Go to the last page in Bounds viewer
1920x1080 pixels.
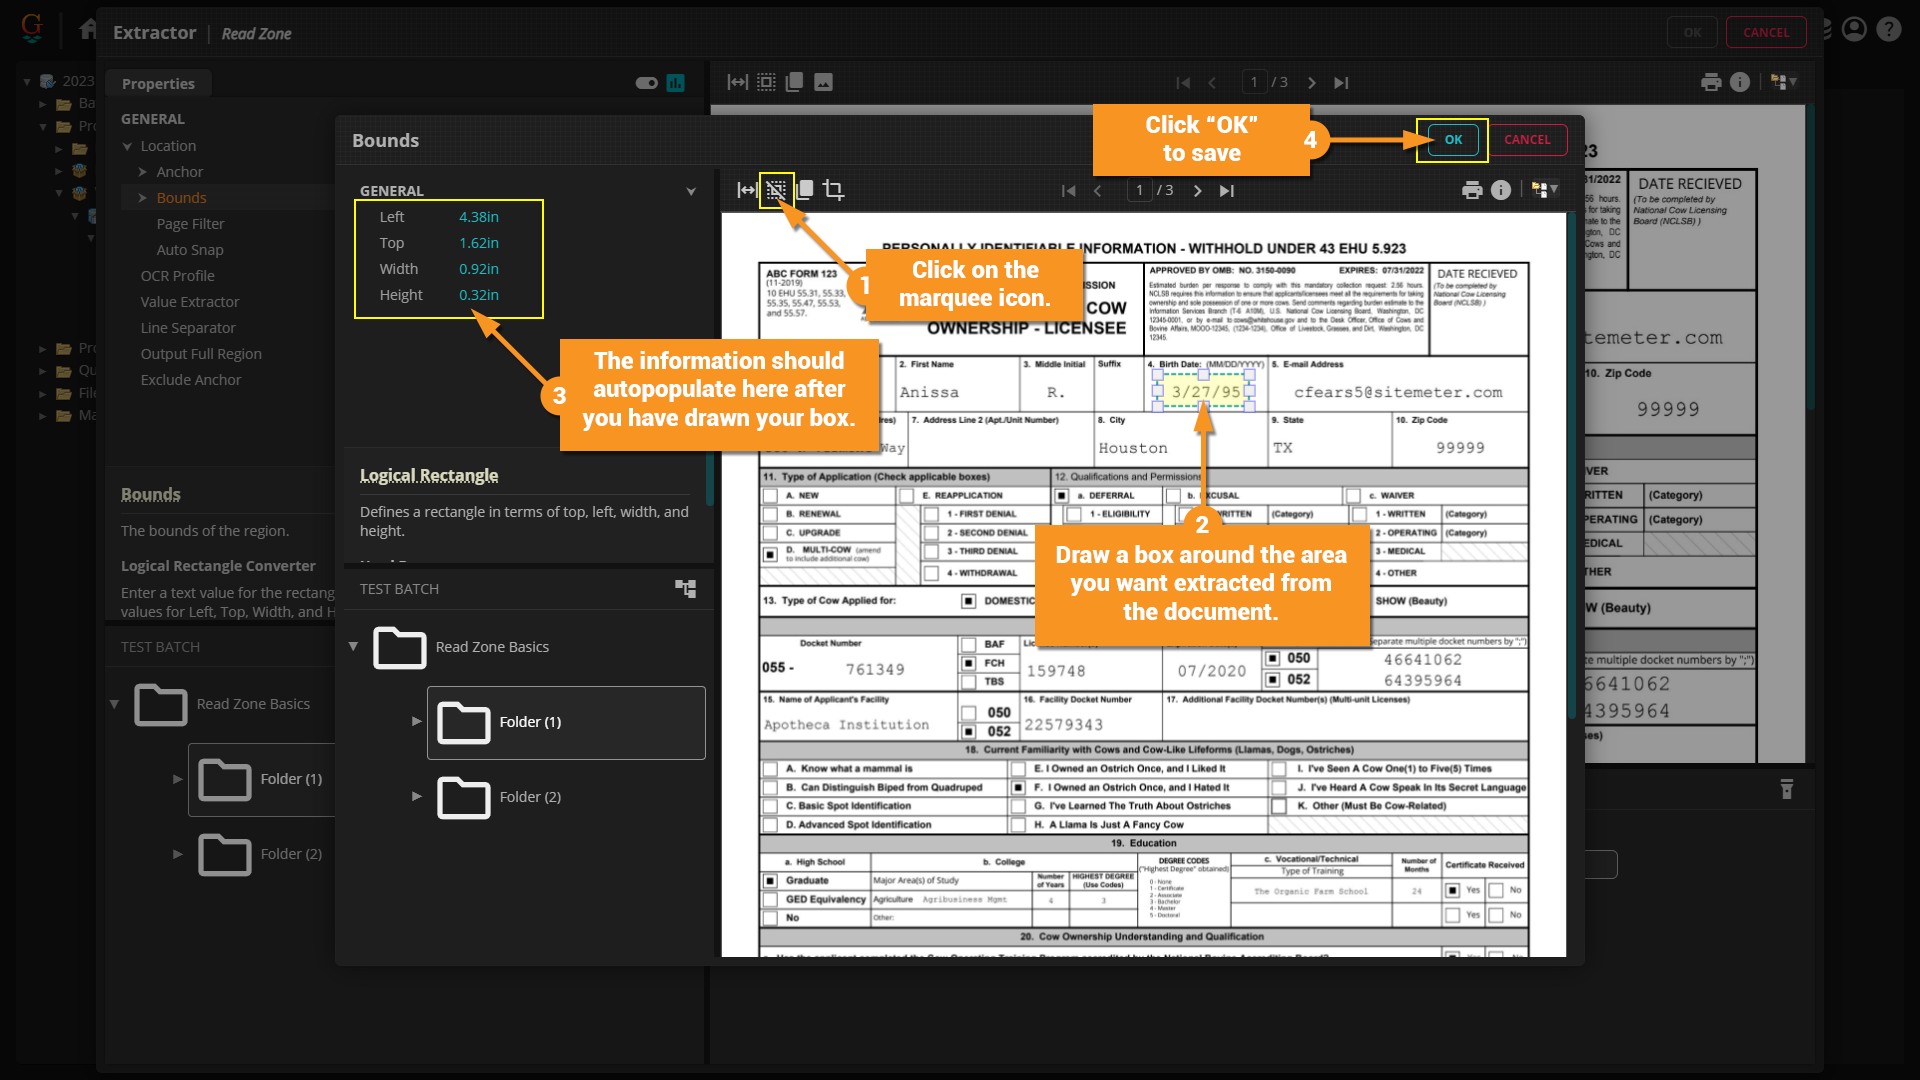[x=1227, y=191]
